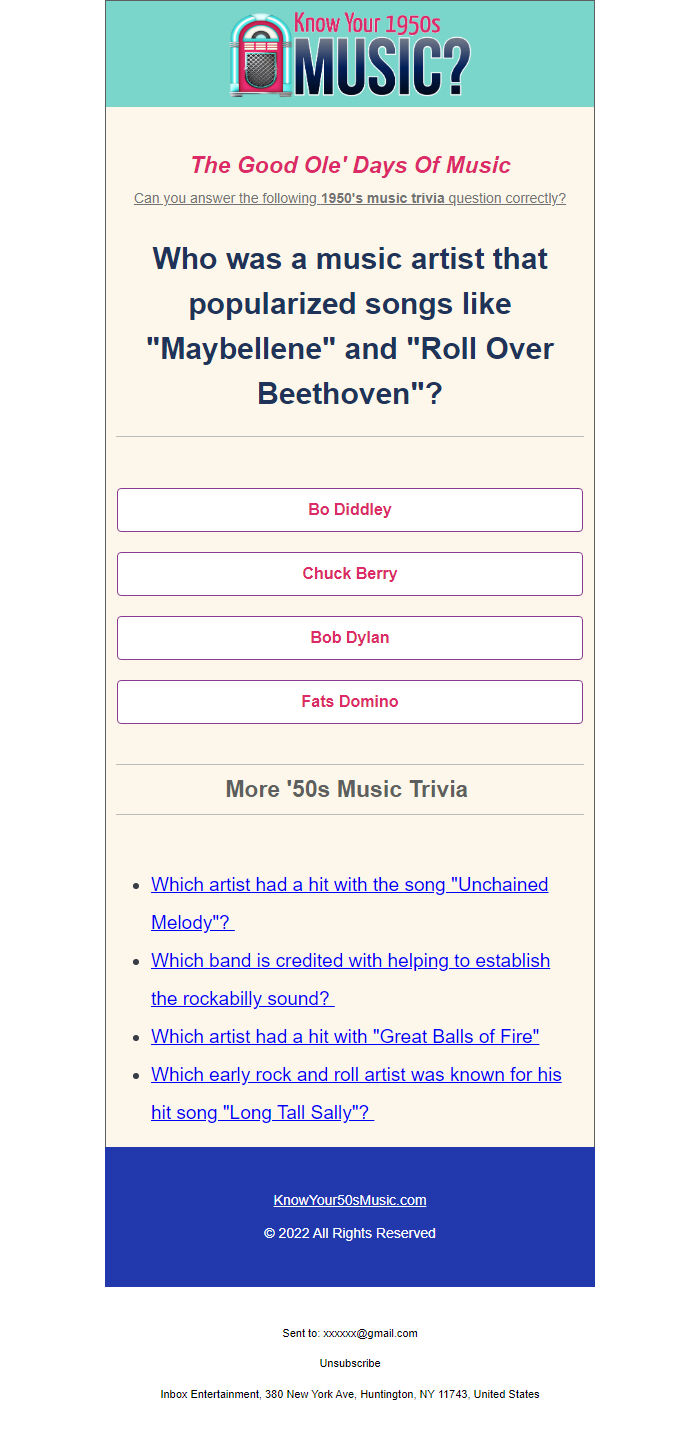Image resolution: width=700 pixels, height=1440 pixels.
Task: Pick the Bob Dylan answer option
Action: pos(350,638)
